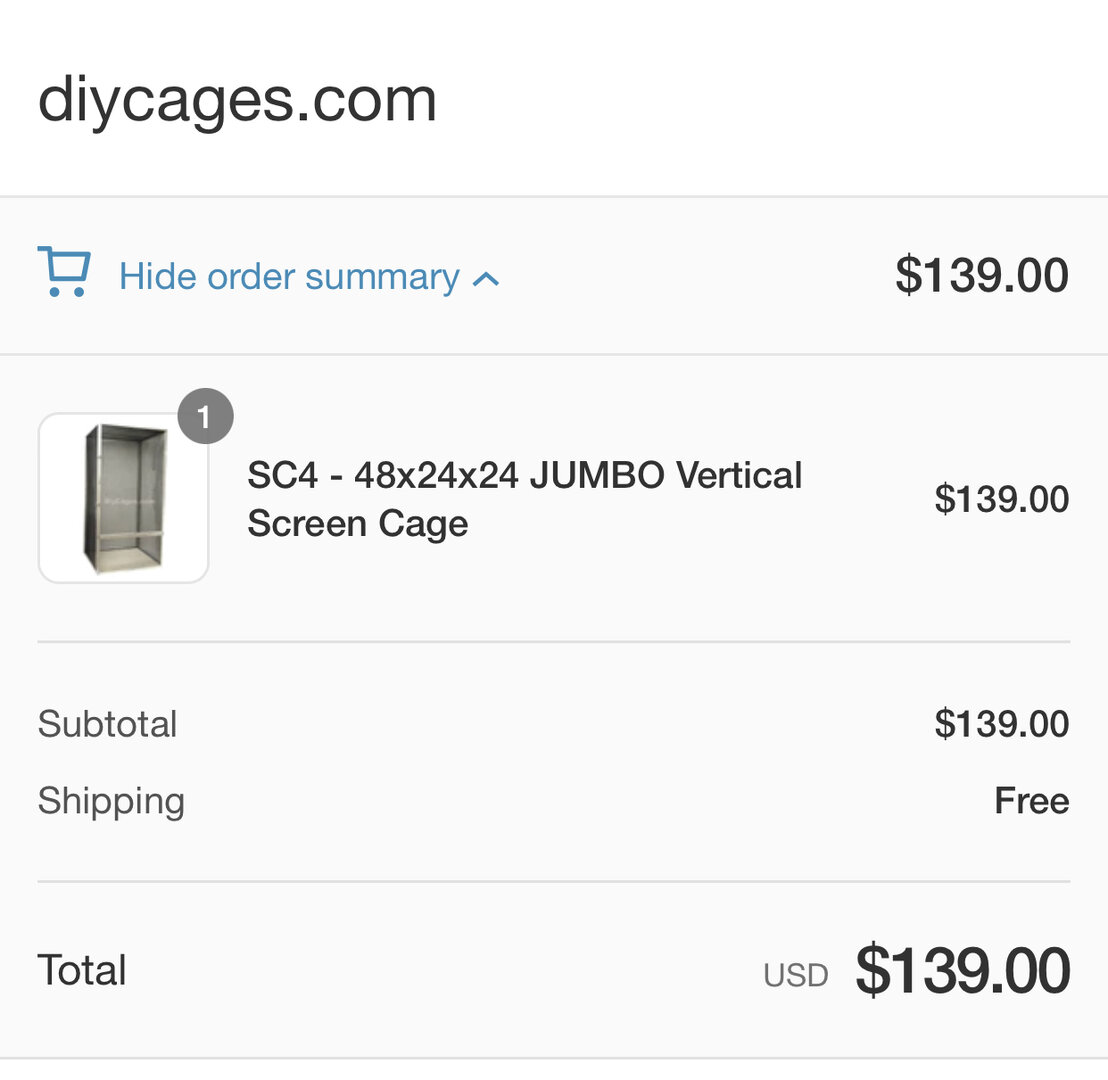This screenshot has height=1080, width=1108.
Task: Click the quantity badge showing 1
Action: 205,416
